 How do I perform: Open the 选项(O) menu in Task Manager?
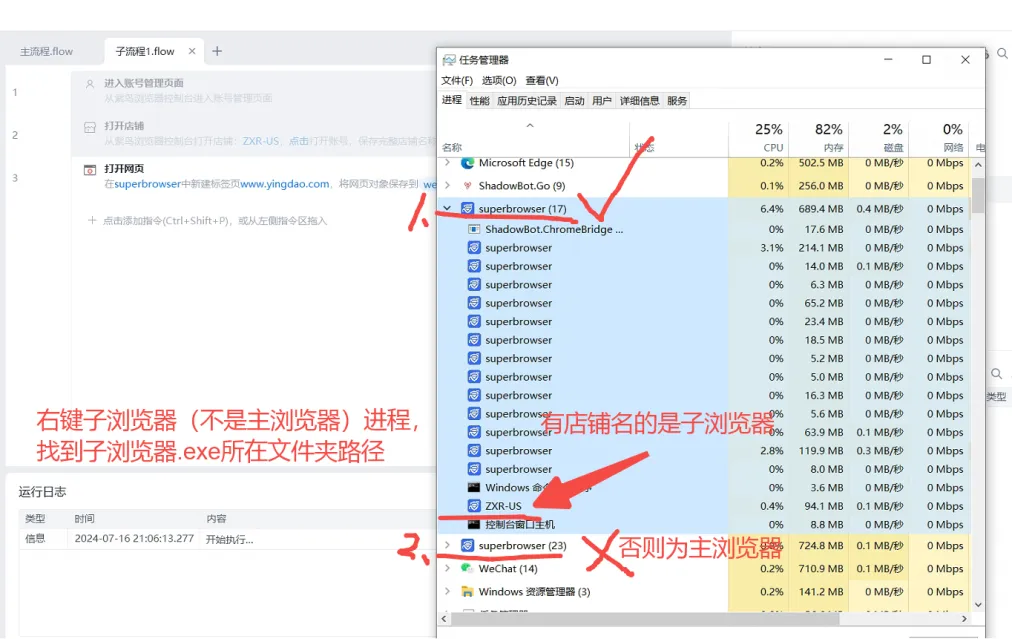[499, 81]
